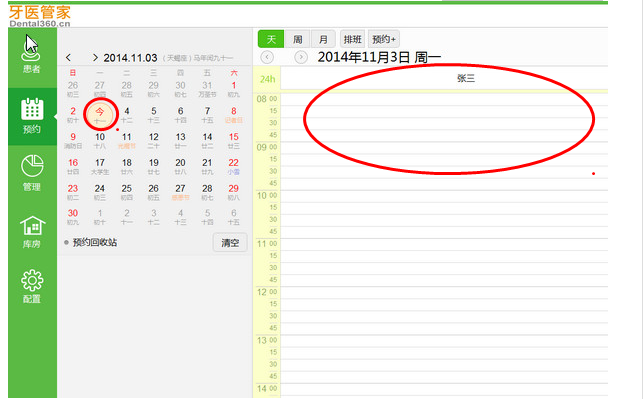Switch to the 天 day view tab

[271, 39]
